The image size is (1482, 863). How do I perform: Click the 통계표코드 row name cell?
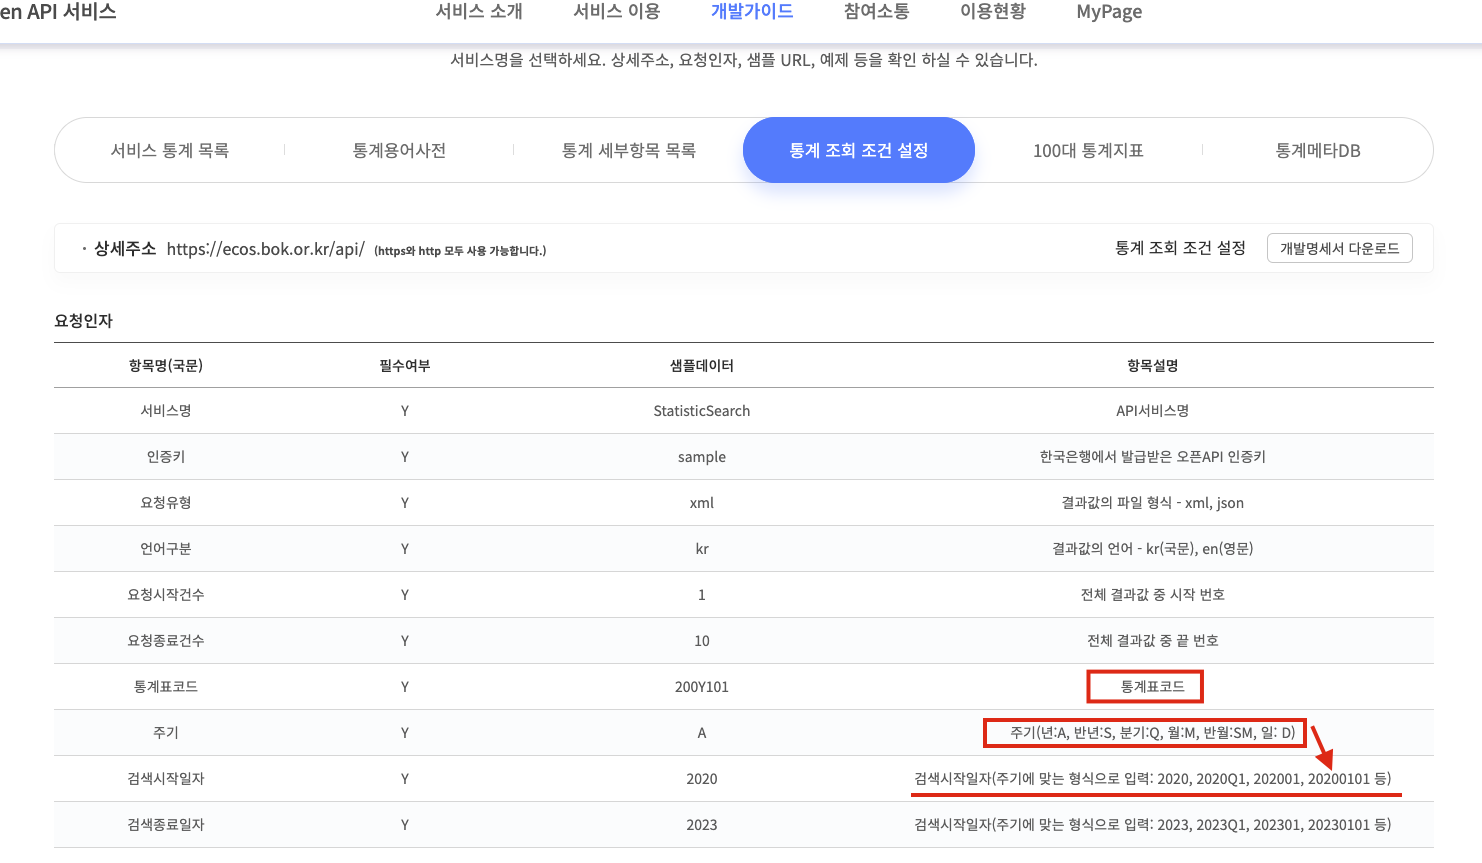166,687
